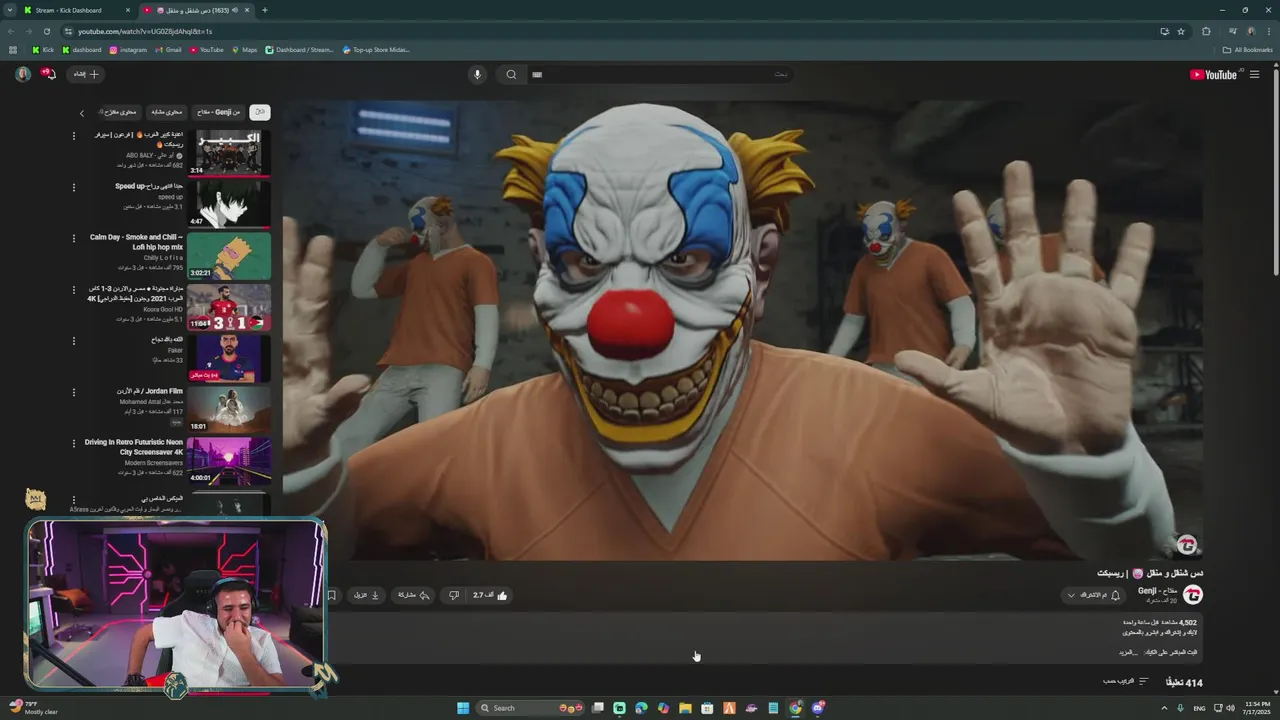Open the Maps bookmark
Image resolution: width=1280 pixels, height=720 pixels.
coord(244,50)
